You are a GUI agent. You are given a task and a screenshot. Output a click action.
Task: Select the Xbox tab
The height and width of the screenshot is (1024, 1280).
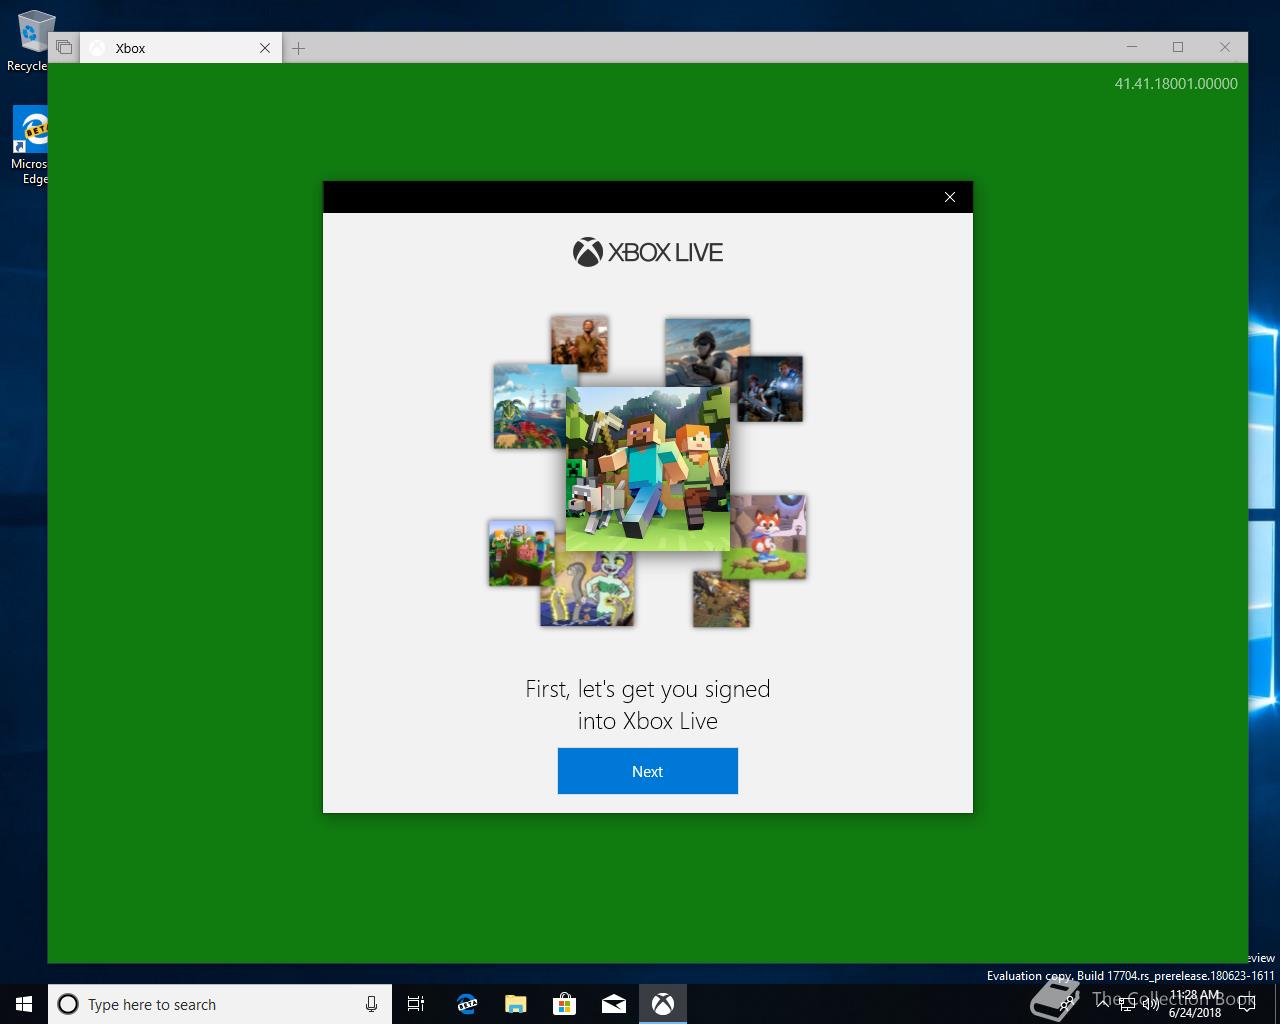(x=180, y=48)
